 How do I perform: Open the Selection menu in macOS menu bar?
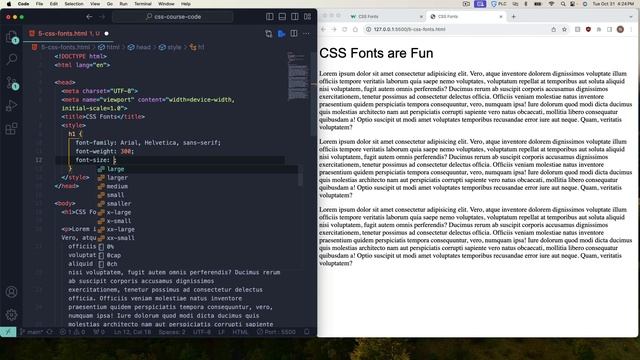(x=74, y=4)
